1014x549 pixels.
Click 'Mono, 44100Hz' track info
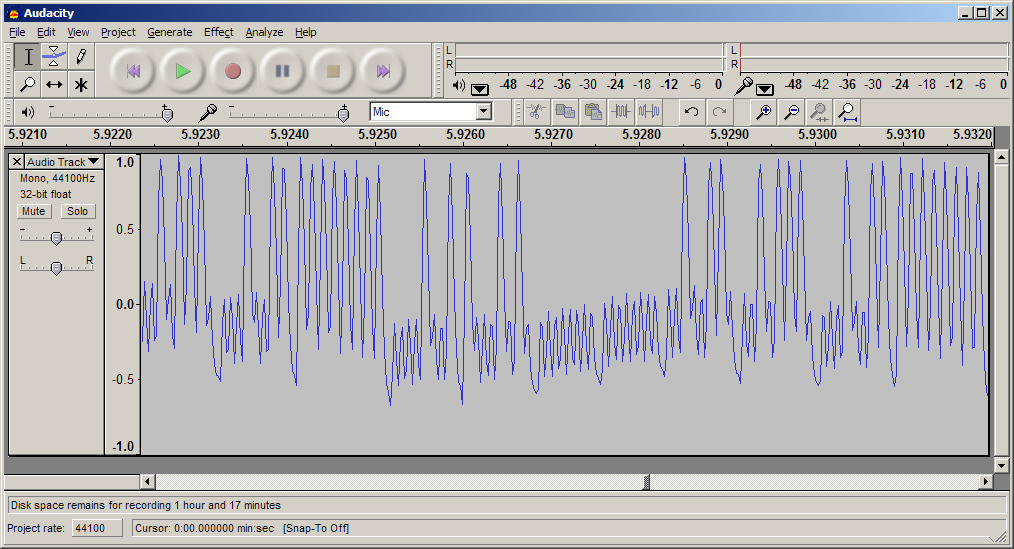57,178
